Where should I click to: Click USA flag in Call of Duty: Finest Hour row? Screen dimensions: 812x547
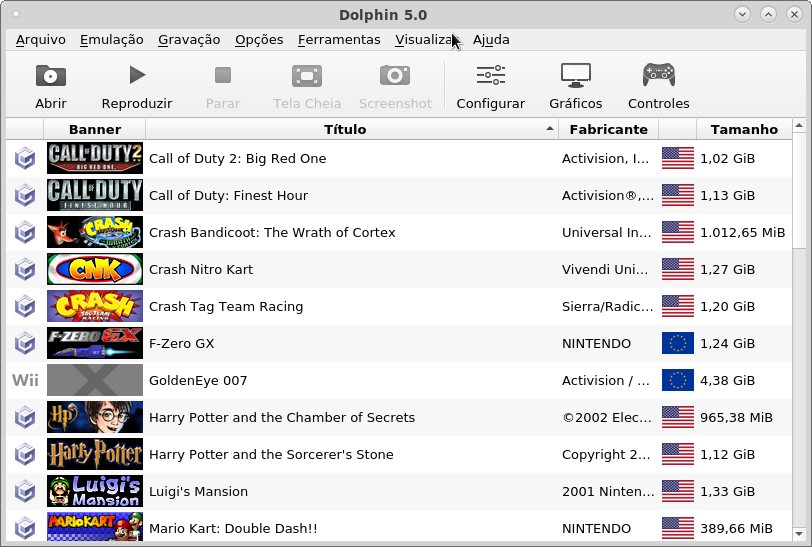tap(678, 195)
